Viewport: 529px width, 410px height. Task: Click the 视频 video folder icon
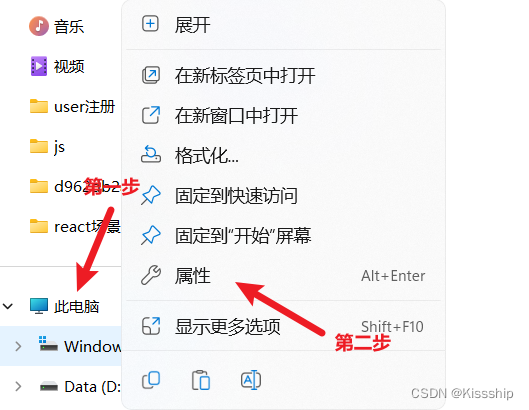point(39,66)
